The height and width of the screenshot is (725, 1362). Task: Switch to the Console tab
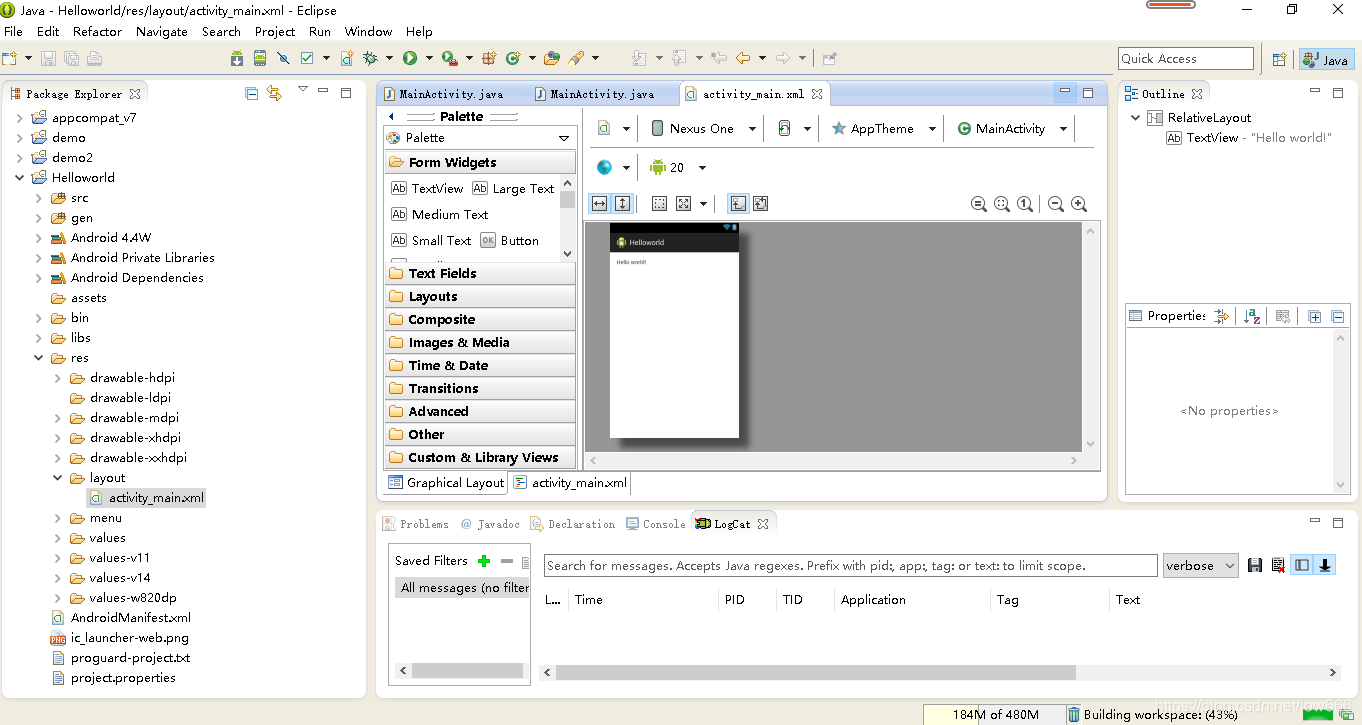(x=655, y=523)
